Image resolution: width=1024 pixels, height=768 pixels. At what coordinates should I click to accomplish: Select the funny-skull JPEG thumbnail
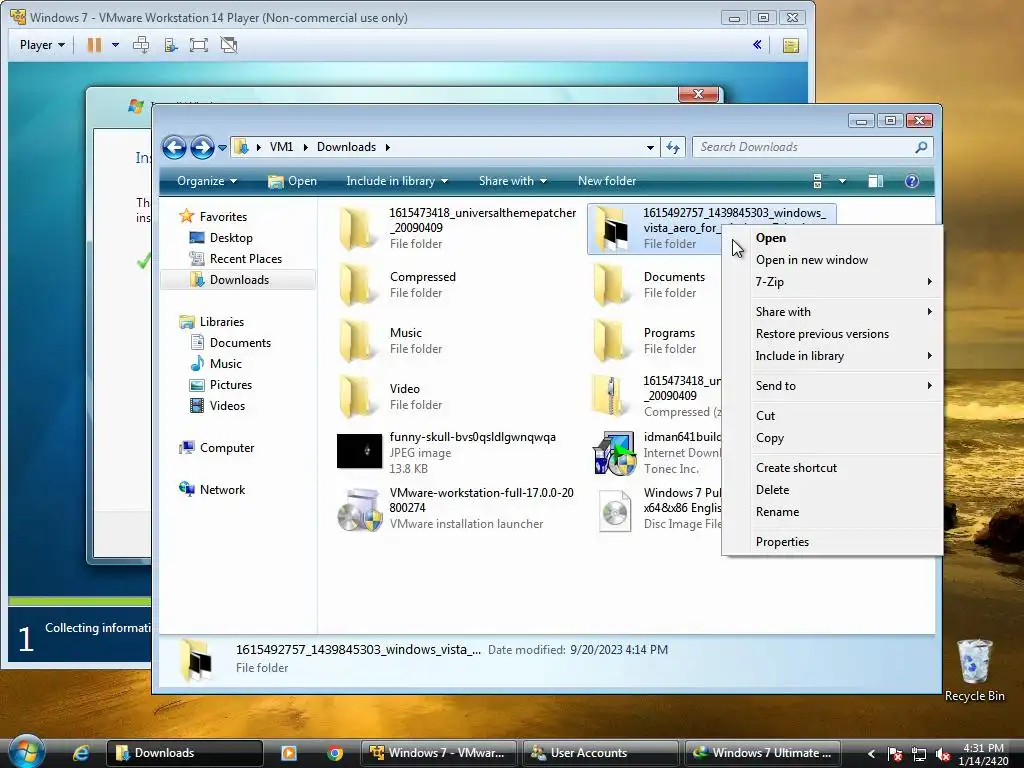359,451
